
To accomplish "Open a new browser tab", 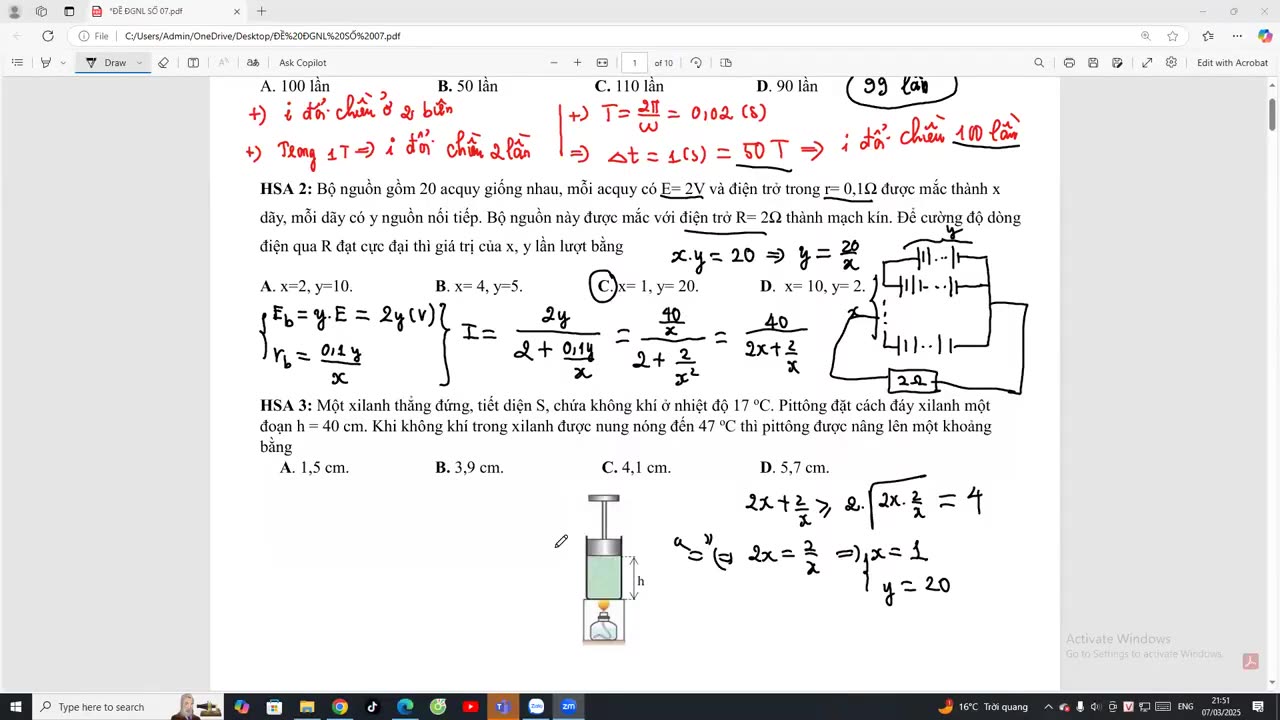I will 261,11.
